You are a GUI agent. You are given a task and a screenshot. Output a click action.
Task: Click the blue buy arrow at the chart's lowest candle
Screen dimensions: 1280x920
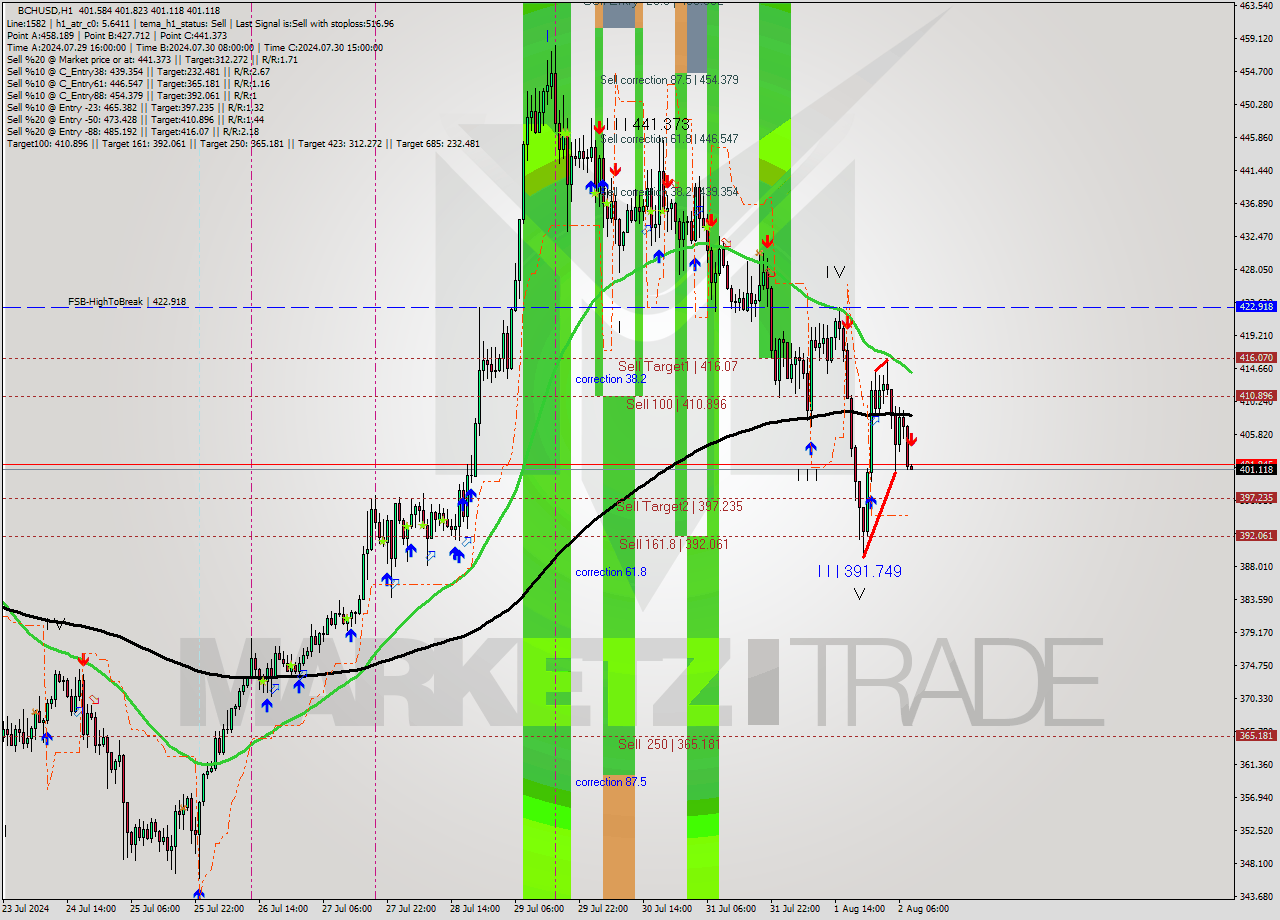pyautogui.click(x=199, y=894)
